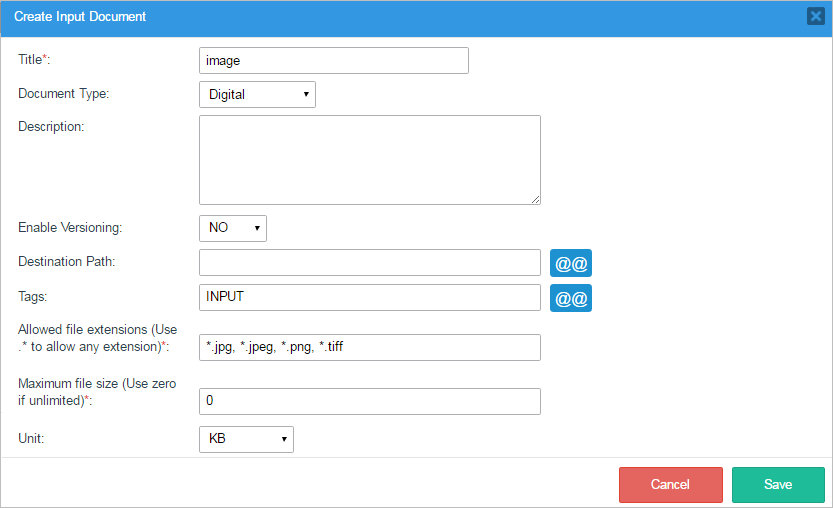The image size is (833, 508).
Task: Click the @@ variable picker beside Tags
Action: [570, 298]
